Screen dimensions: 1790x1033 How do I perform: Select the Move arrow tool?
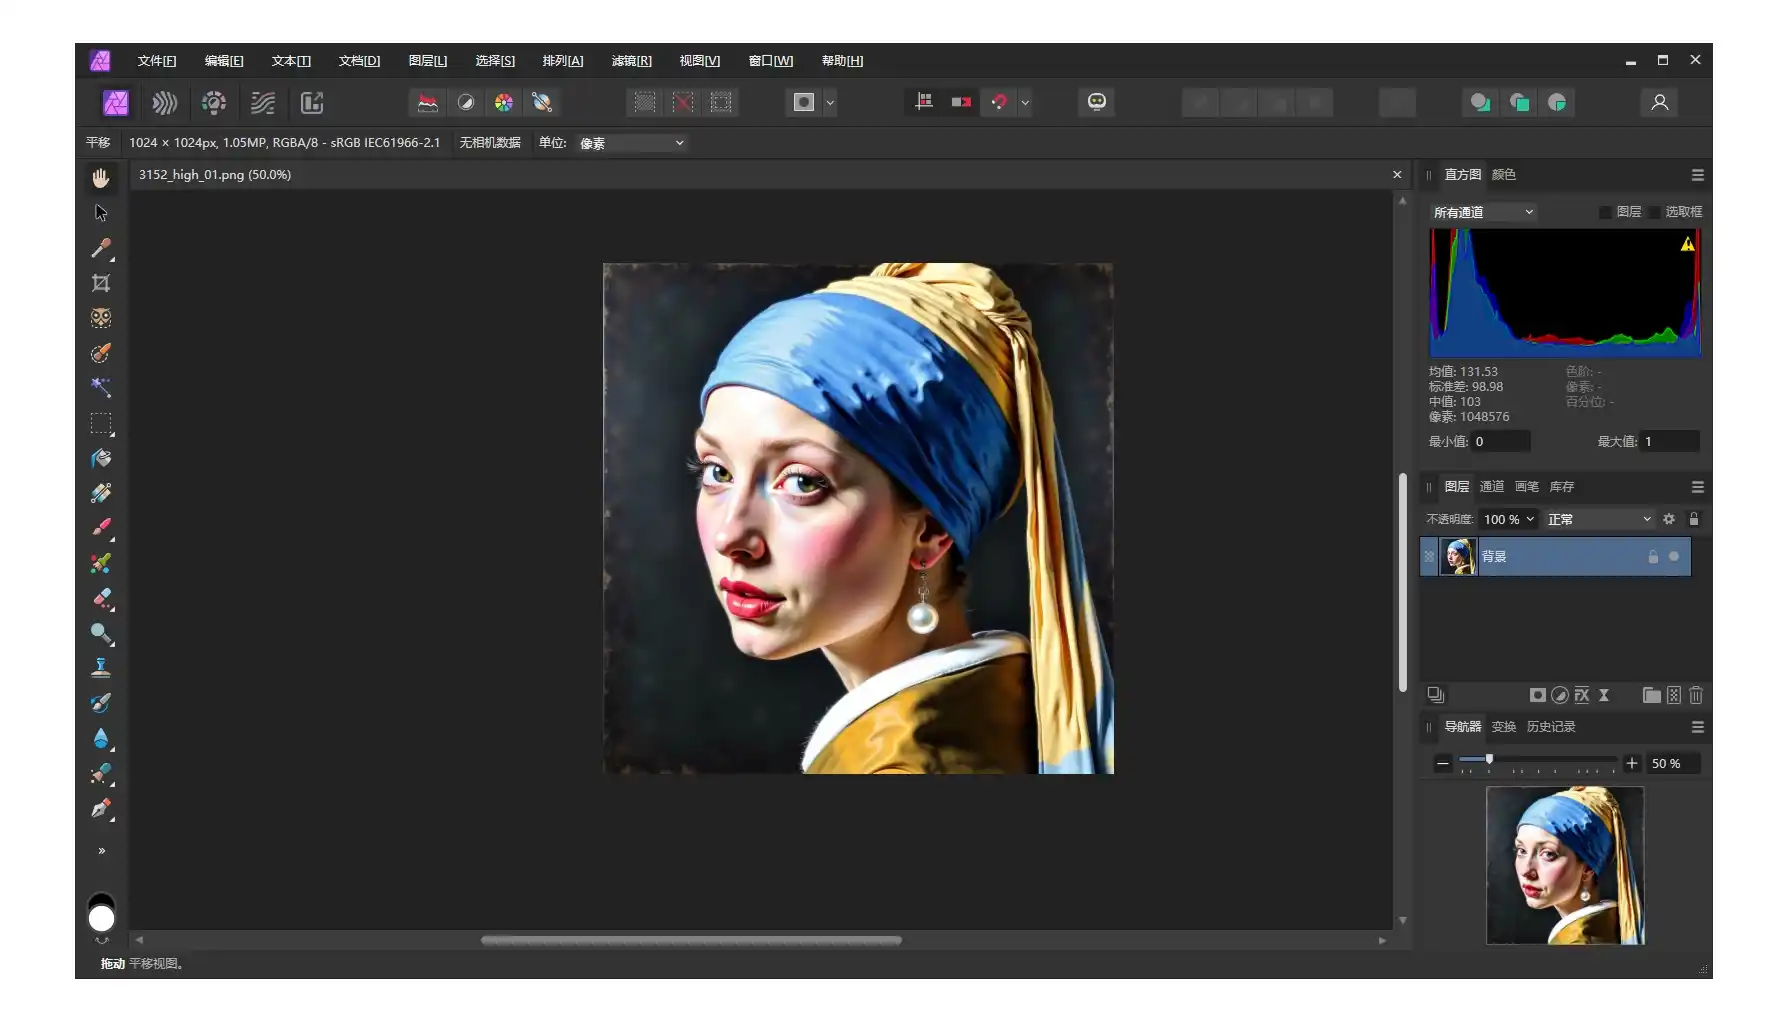pos(101,213)
